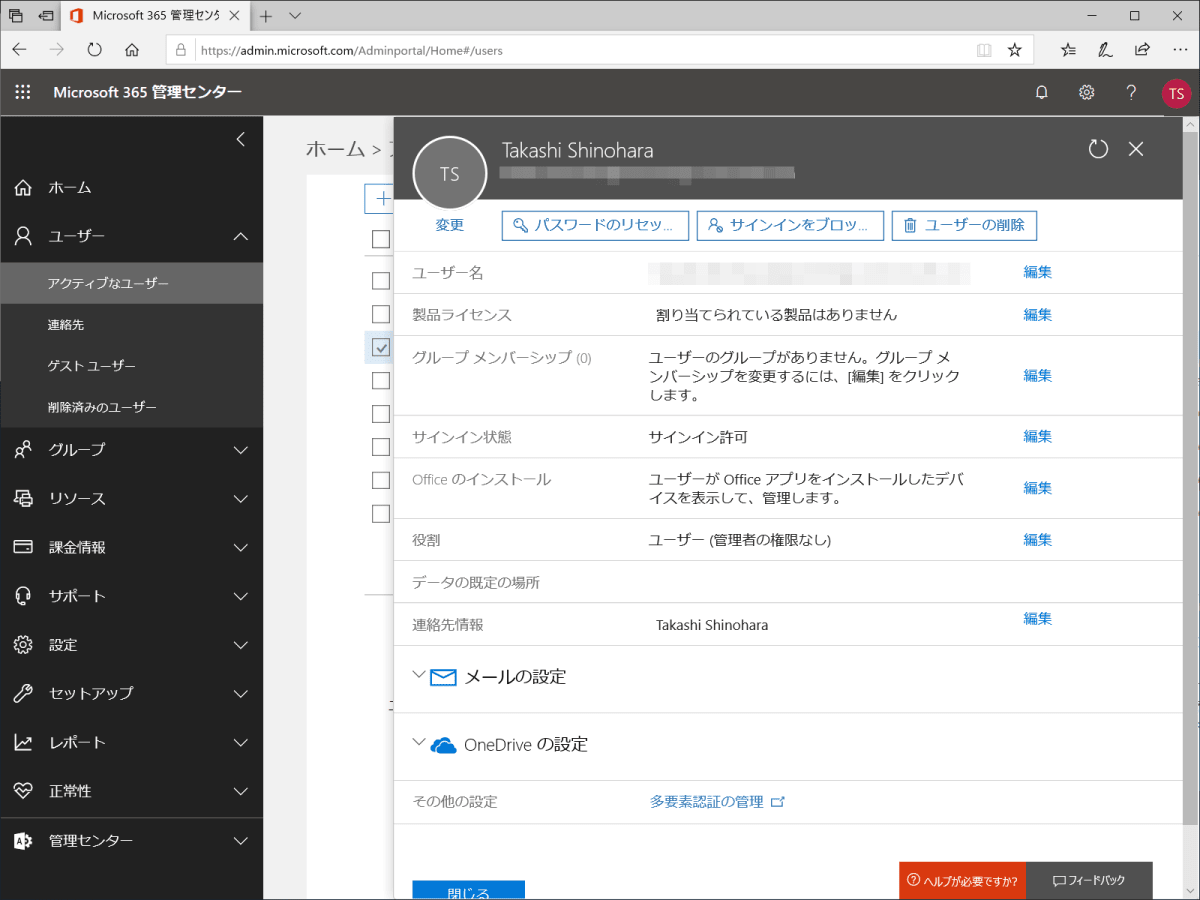Open the TS account avatar in header
The width and height of the screenshot is (1200, 900).
1175,93
